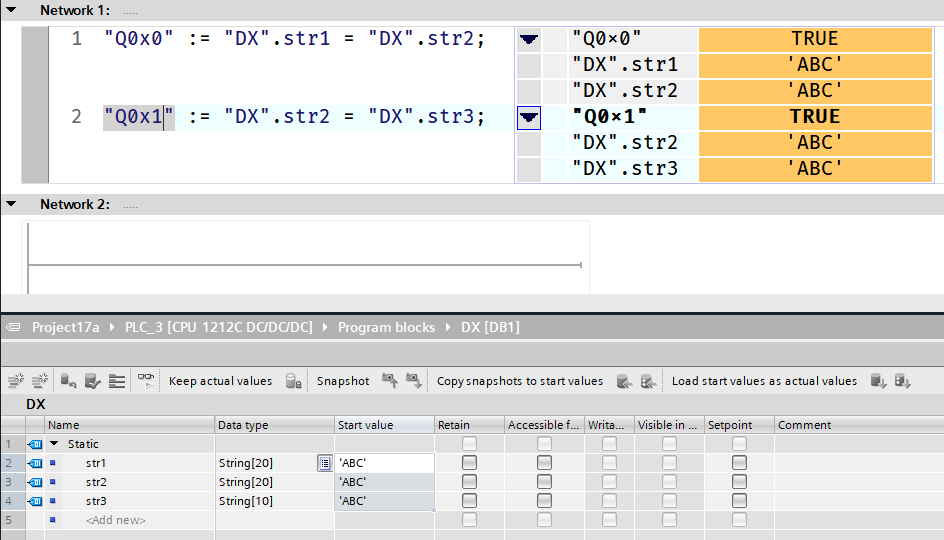Click the Monitor all glasses icon
The height and width of the screenshot is (540, 944).
point(147,381)
